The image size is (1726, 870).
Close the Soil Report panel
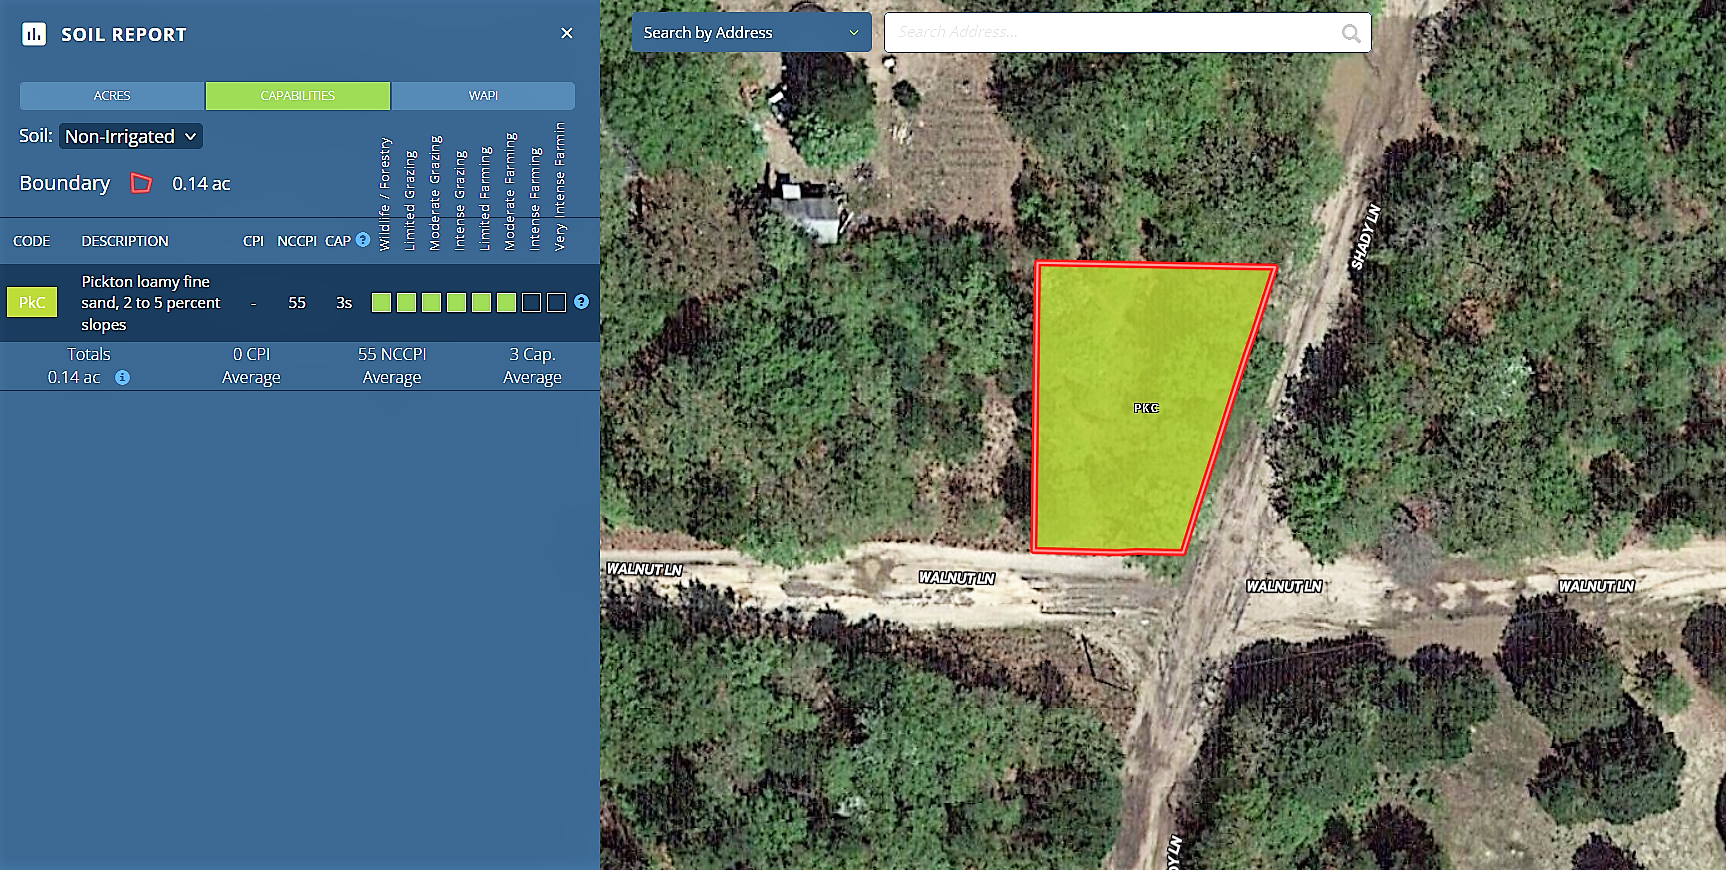tap(567, 34)
